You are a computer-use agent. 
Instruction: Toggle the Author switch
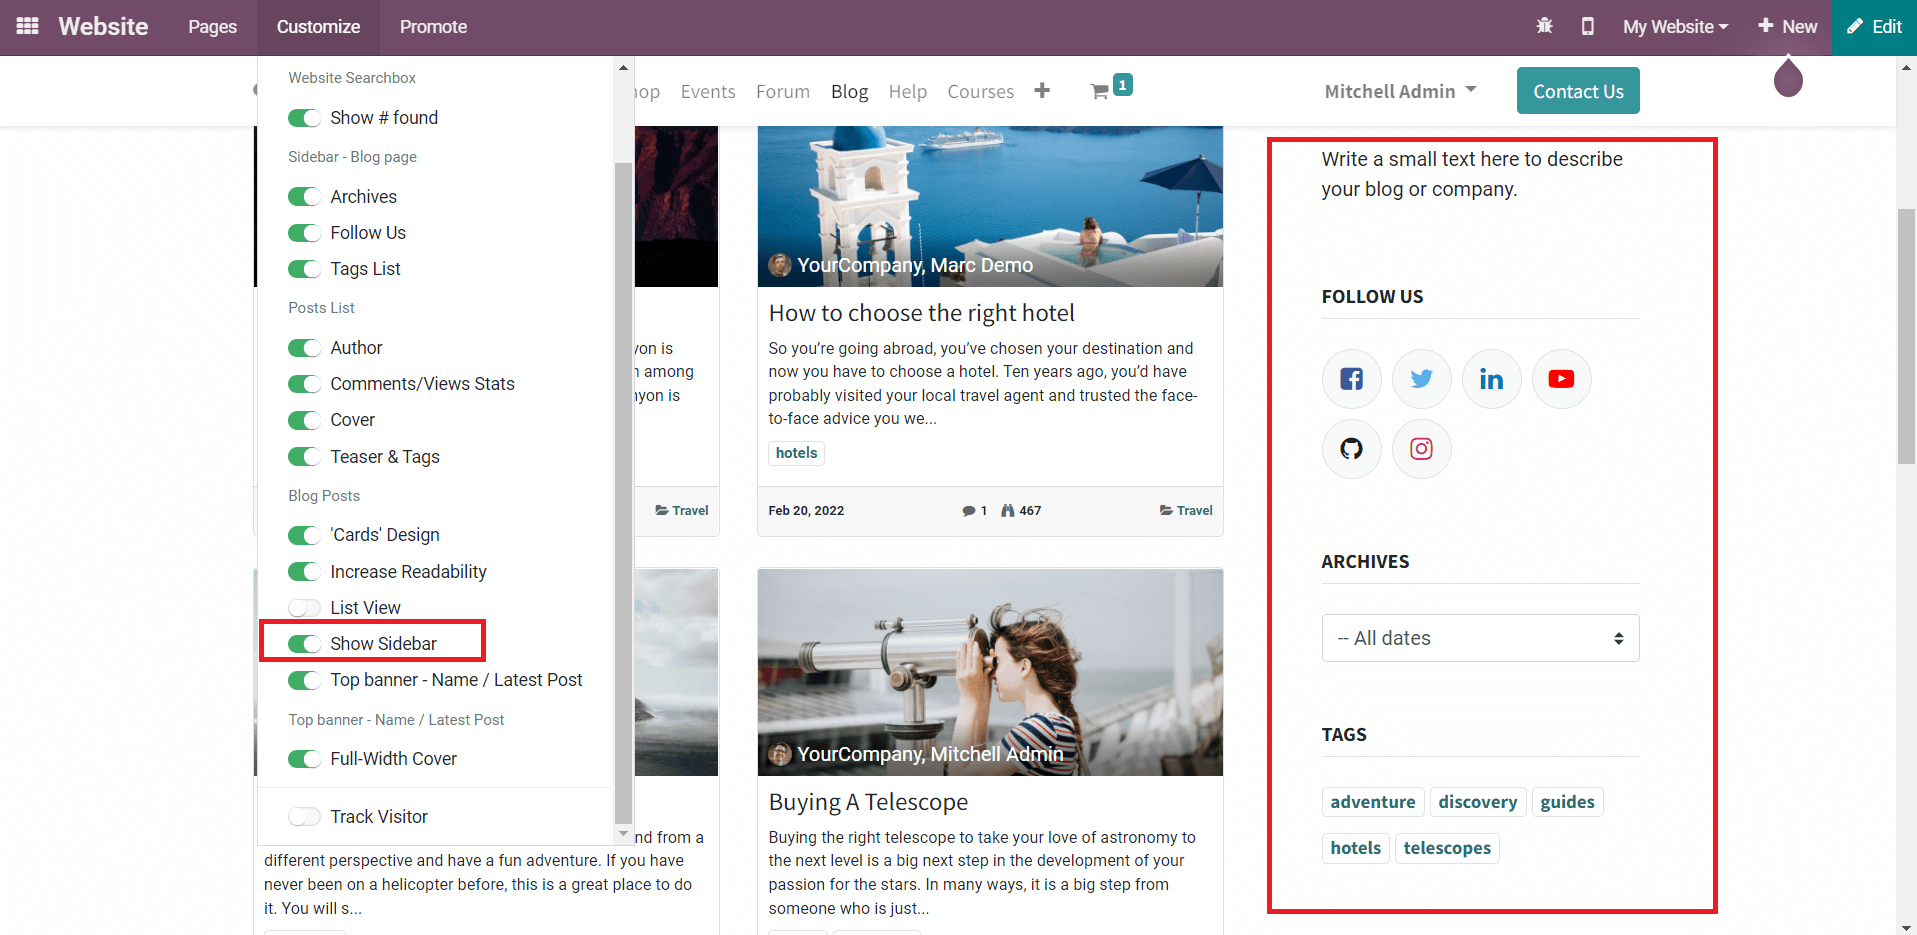pos(304,348)
